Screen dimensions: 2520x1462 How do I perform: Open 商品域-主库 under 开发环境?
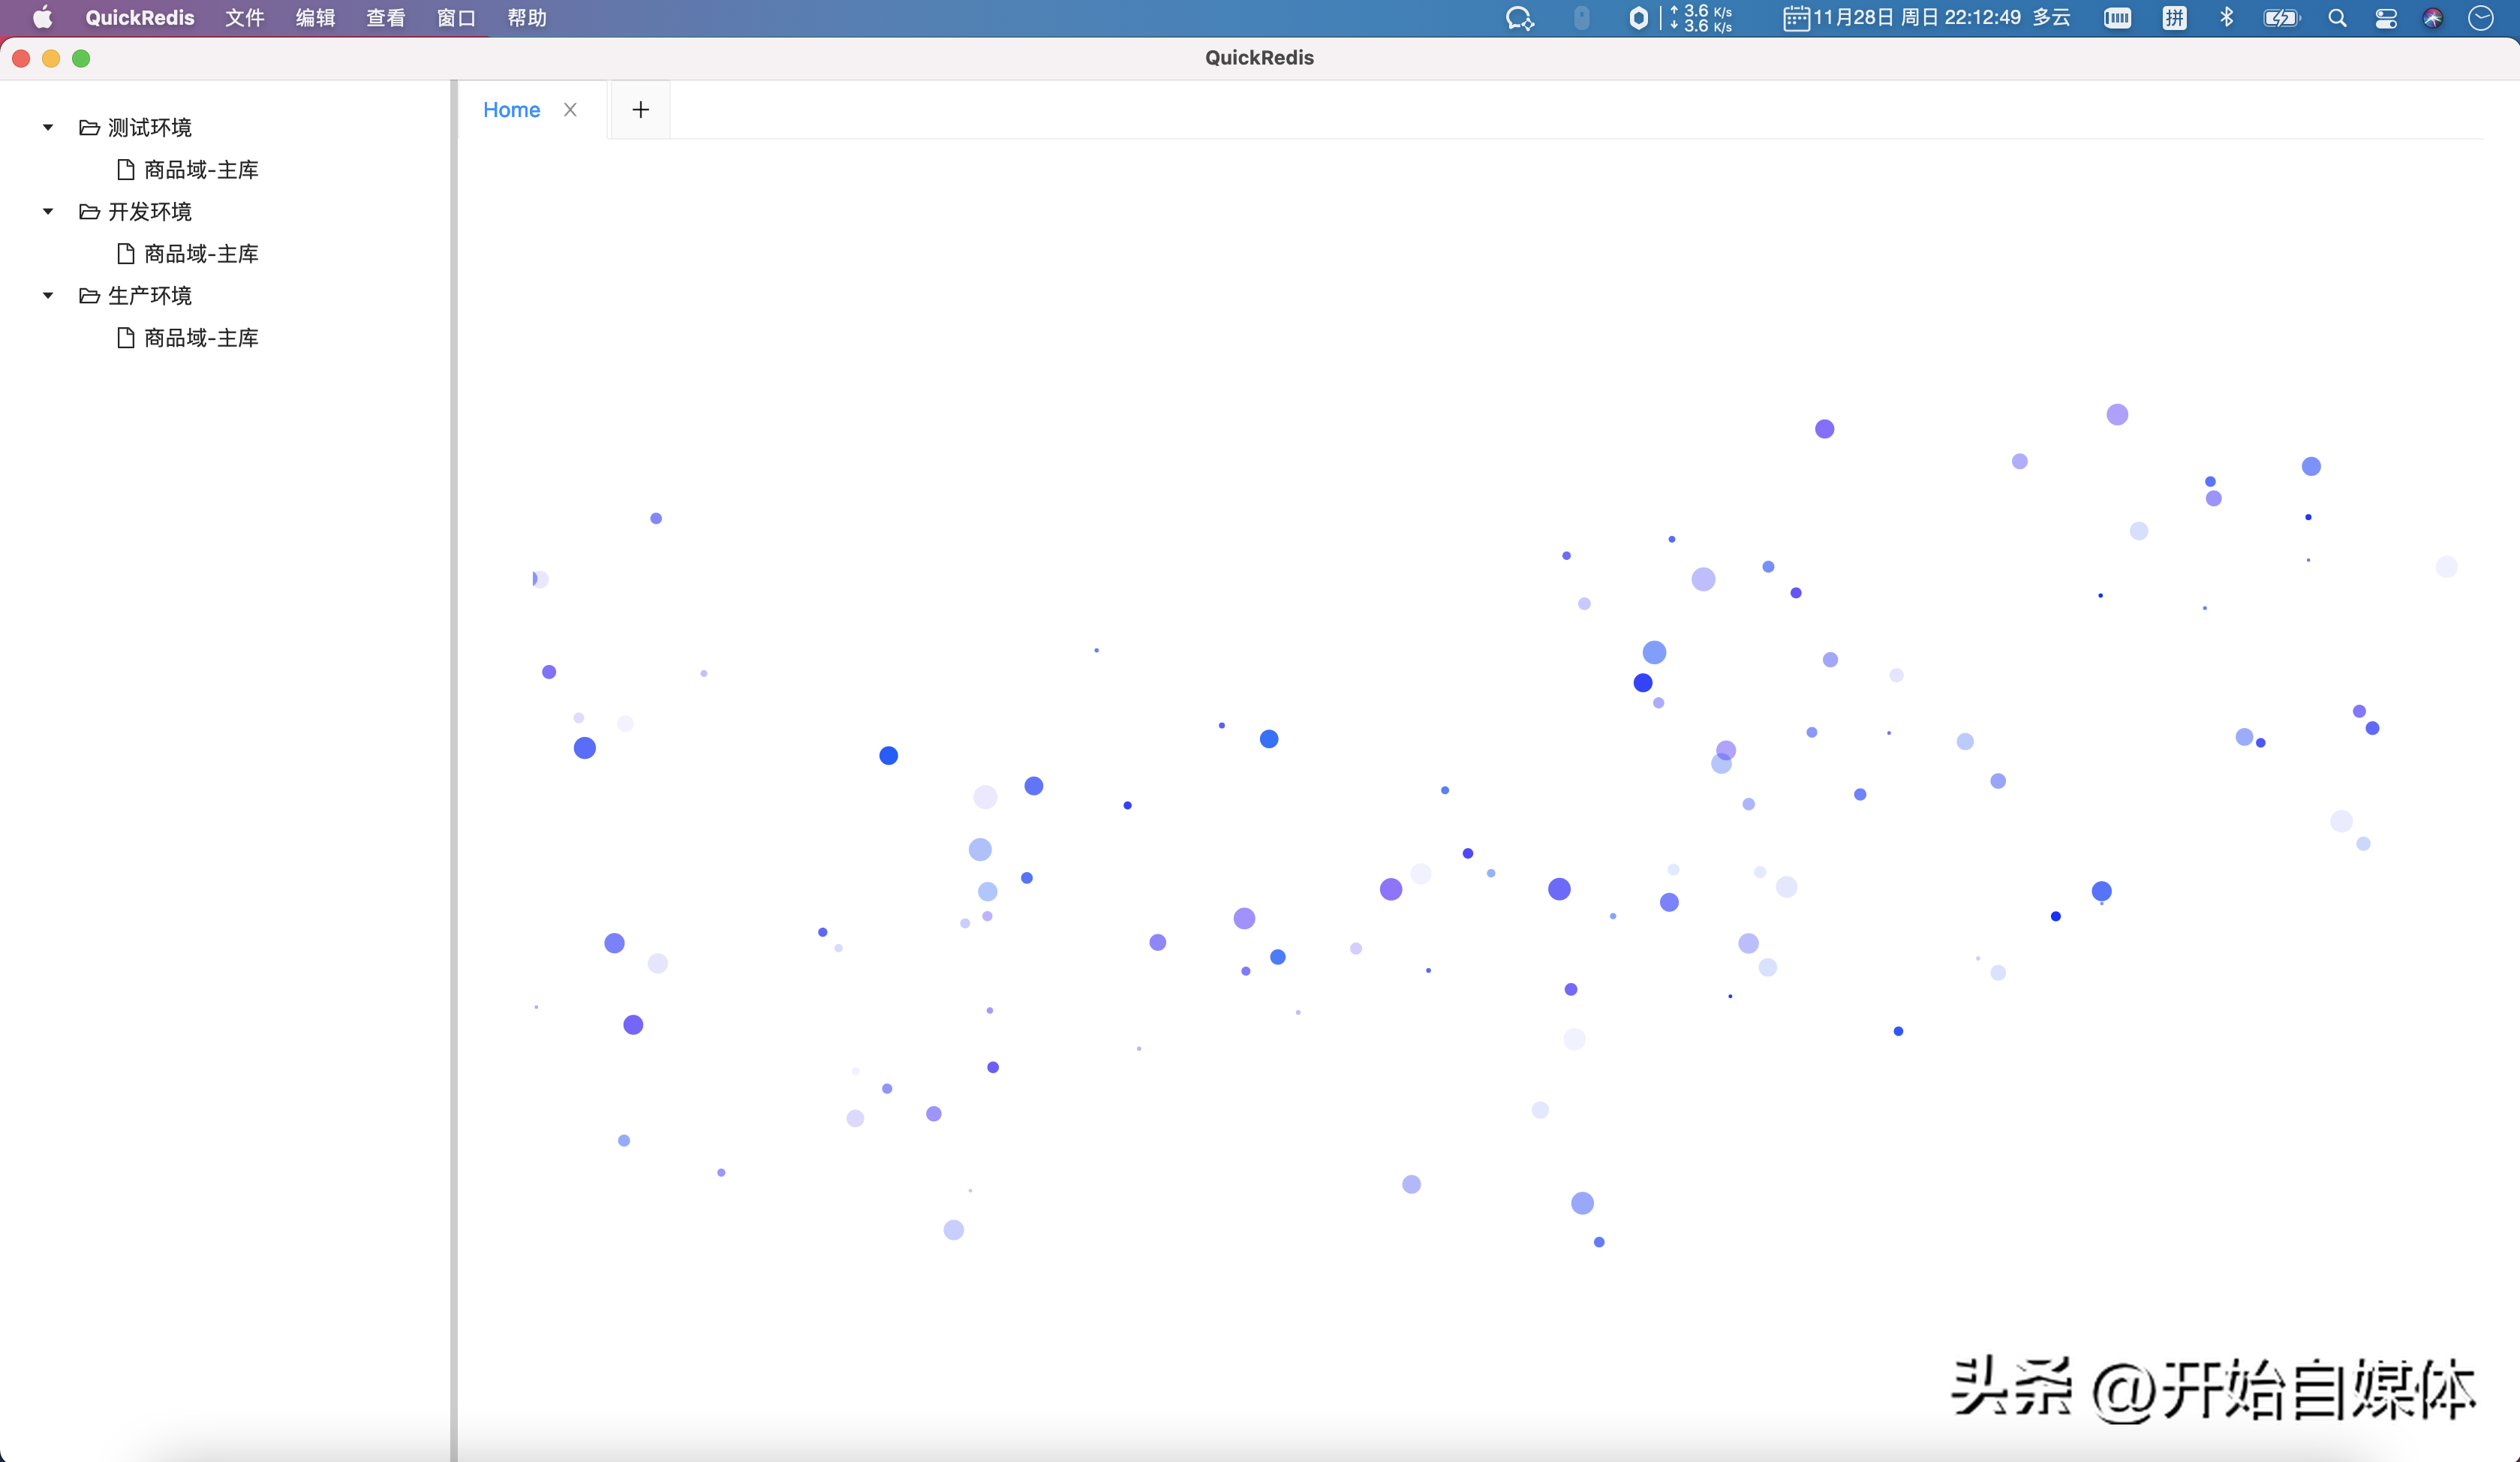coord(201,253)
